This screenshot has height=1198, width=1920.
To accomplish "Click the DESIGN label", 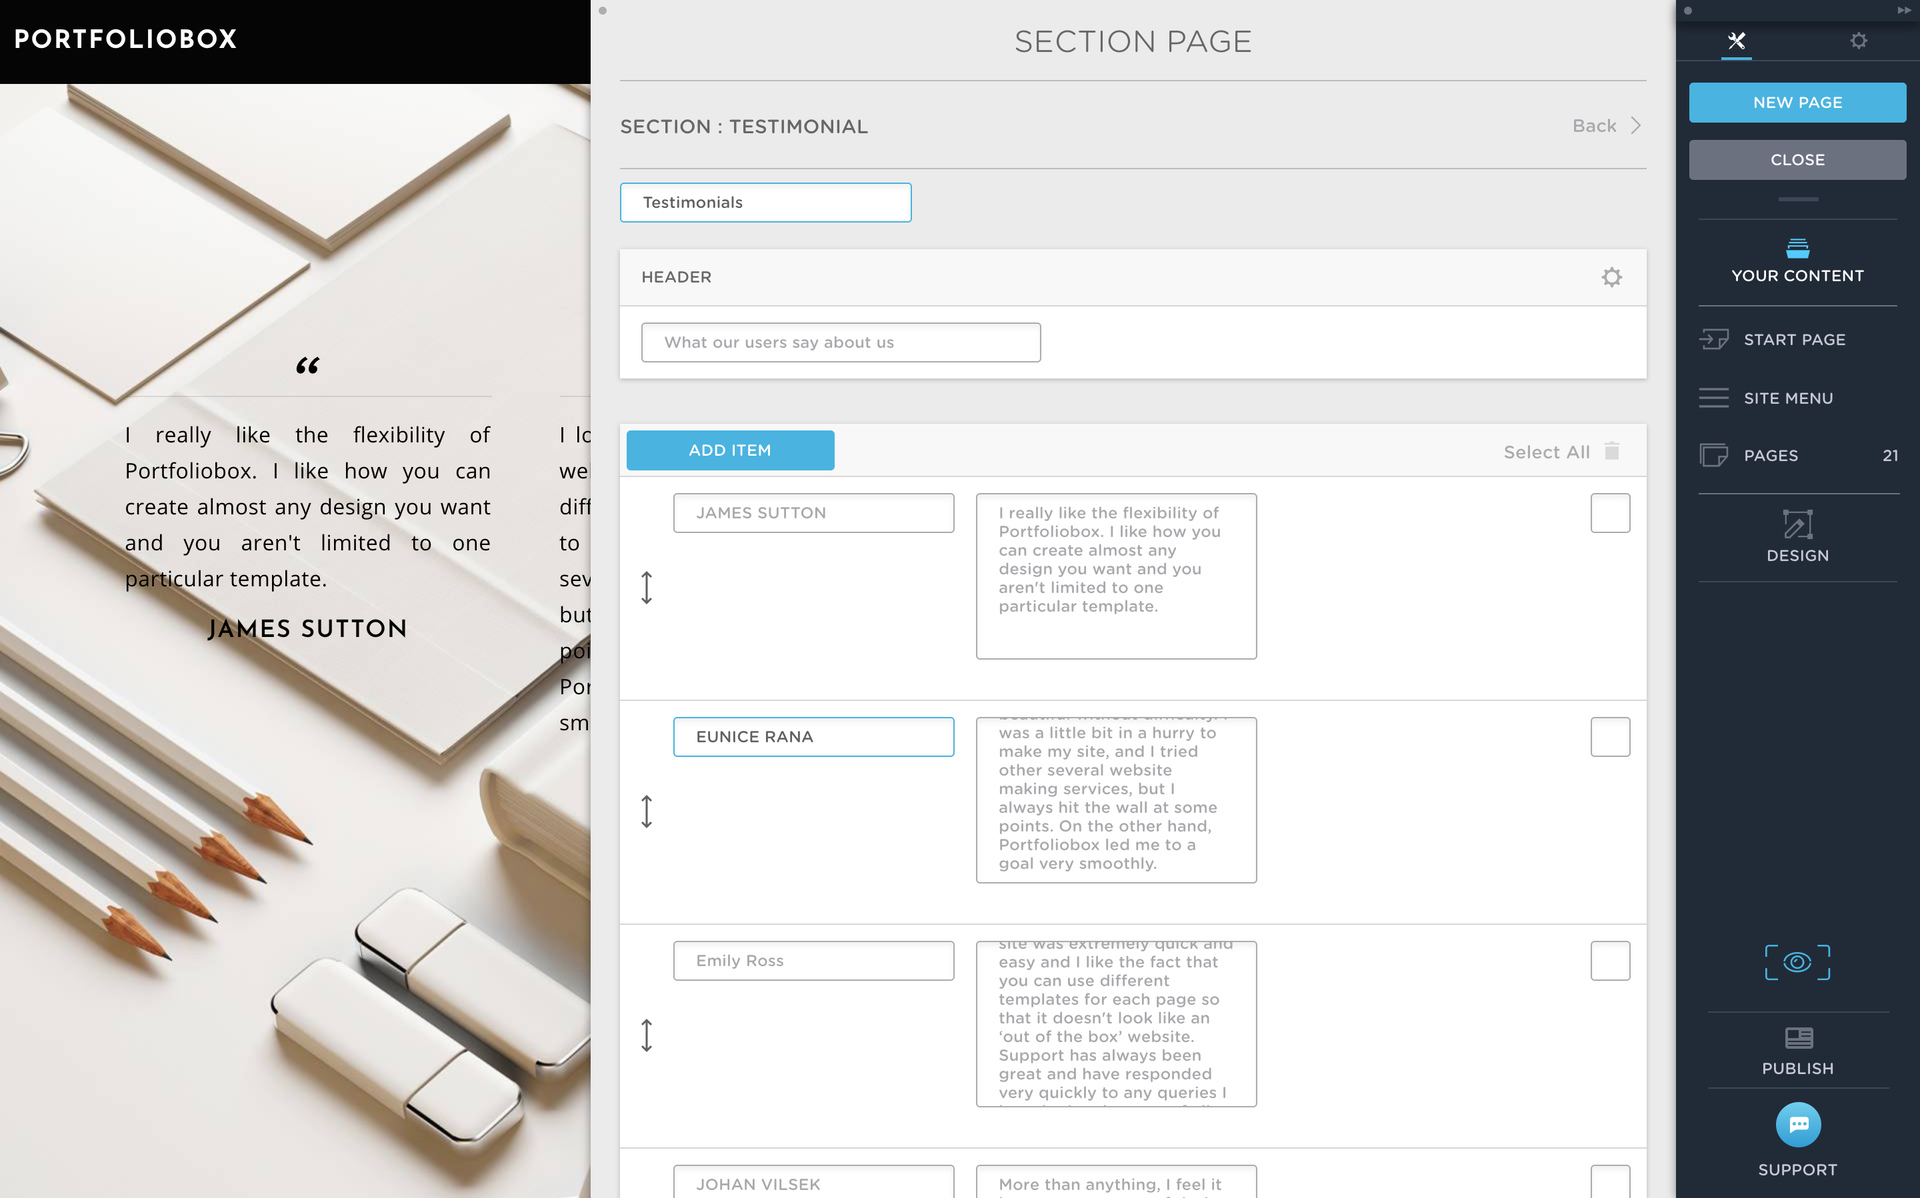I will 1797,555.
